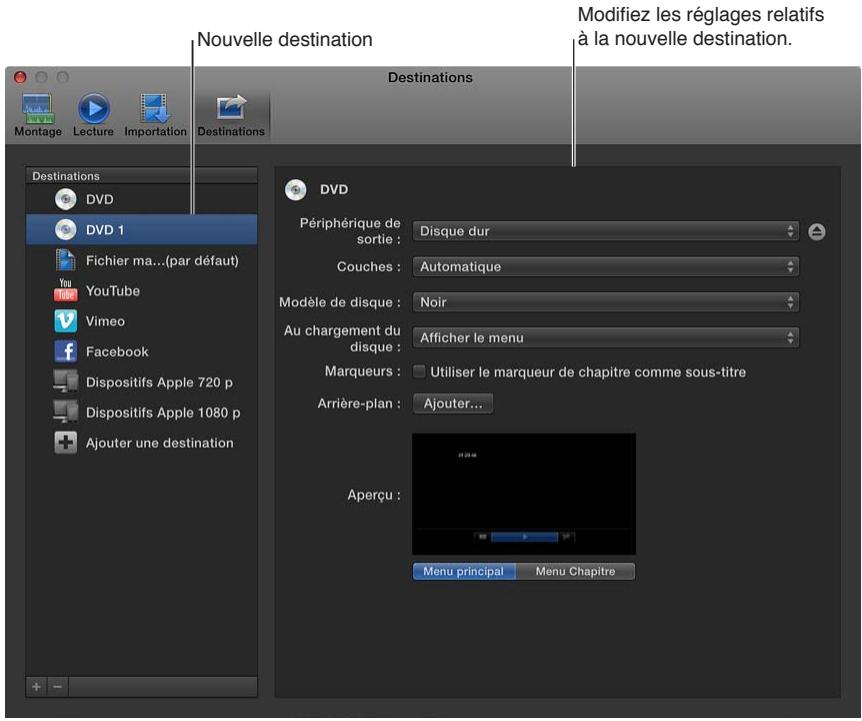Enable chapter marker as subtitle checkbox
Image resolution: width=862 pixels, height=721 pixels.
click(419, 372)
